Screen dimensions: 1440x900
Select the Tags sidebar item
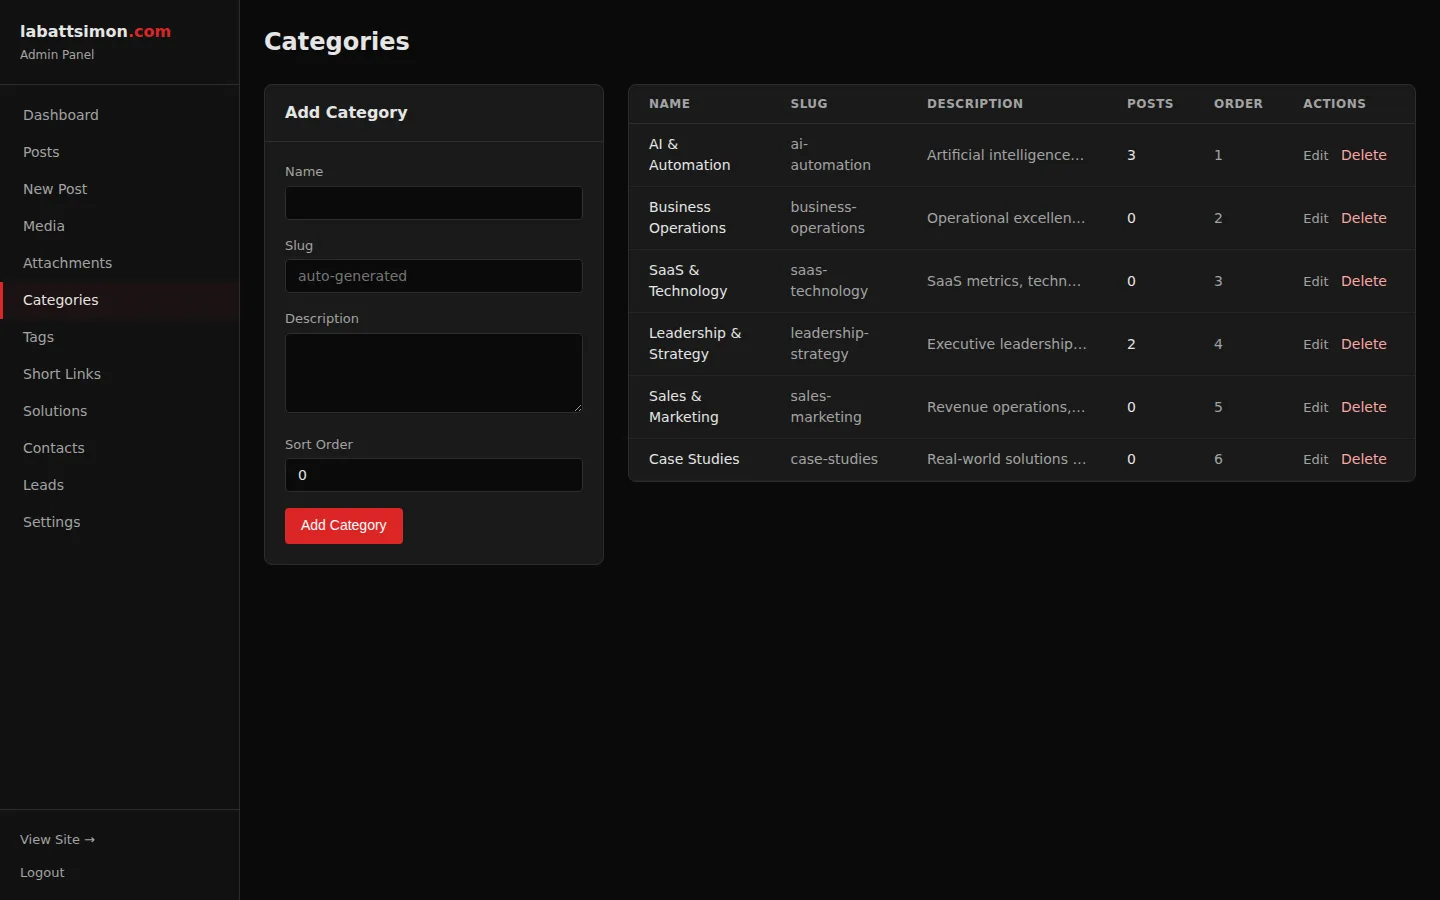pos(38,337)
